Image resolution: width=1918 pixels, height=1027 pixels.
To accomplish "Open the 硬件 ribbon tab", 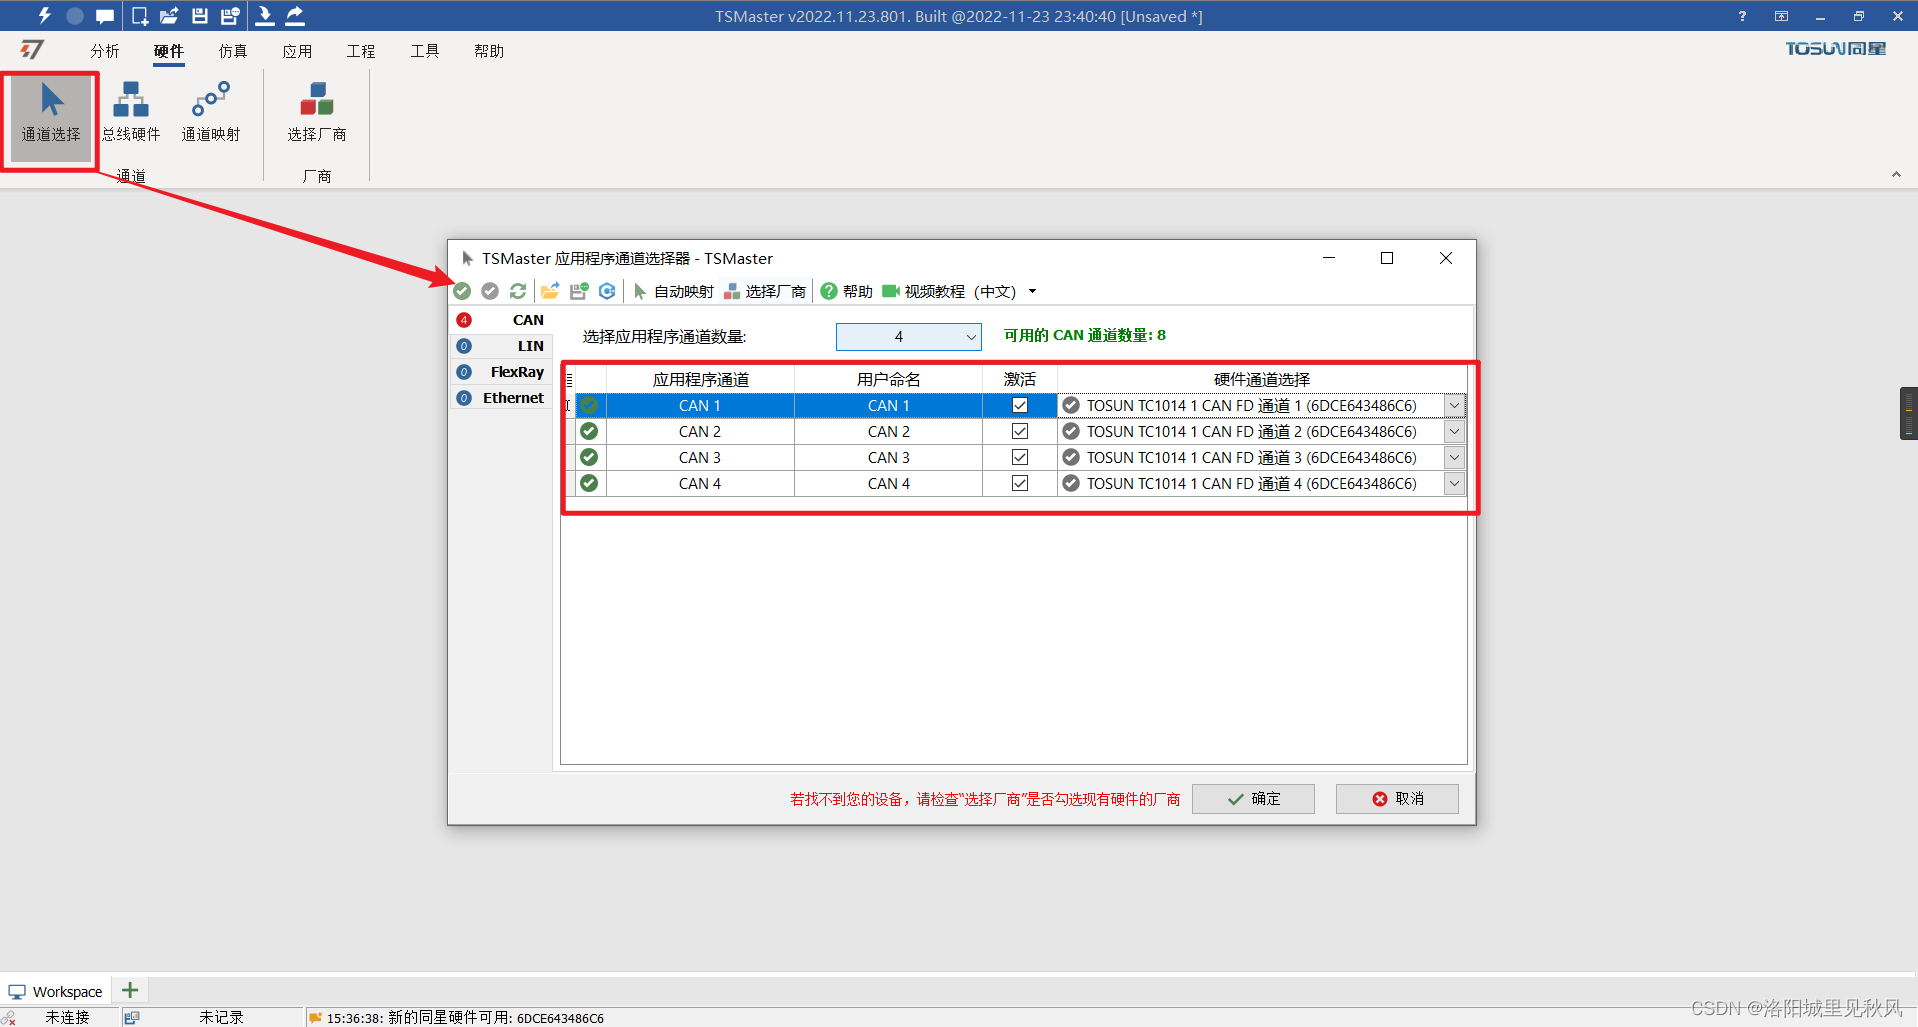I will click(x=169, y=51).
